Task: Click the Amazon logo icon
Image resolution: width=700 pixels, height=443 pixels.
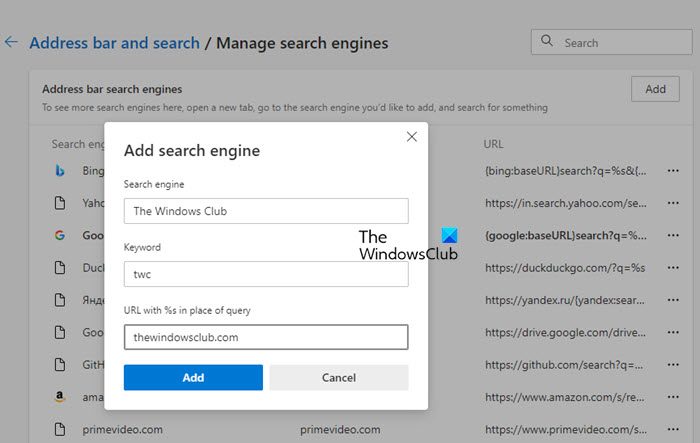Action: tap(60, 397)
